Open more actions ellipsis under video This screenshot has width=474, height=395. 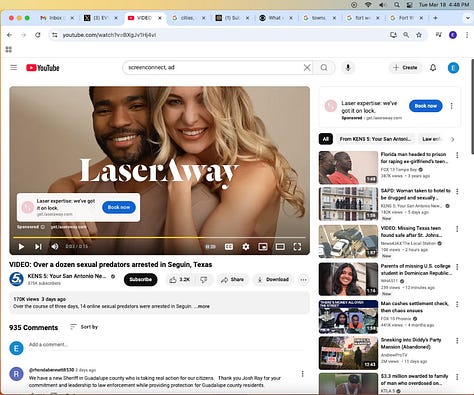[303, 280]
